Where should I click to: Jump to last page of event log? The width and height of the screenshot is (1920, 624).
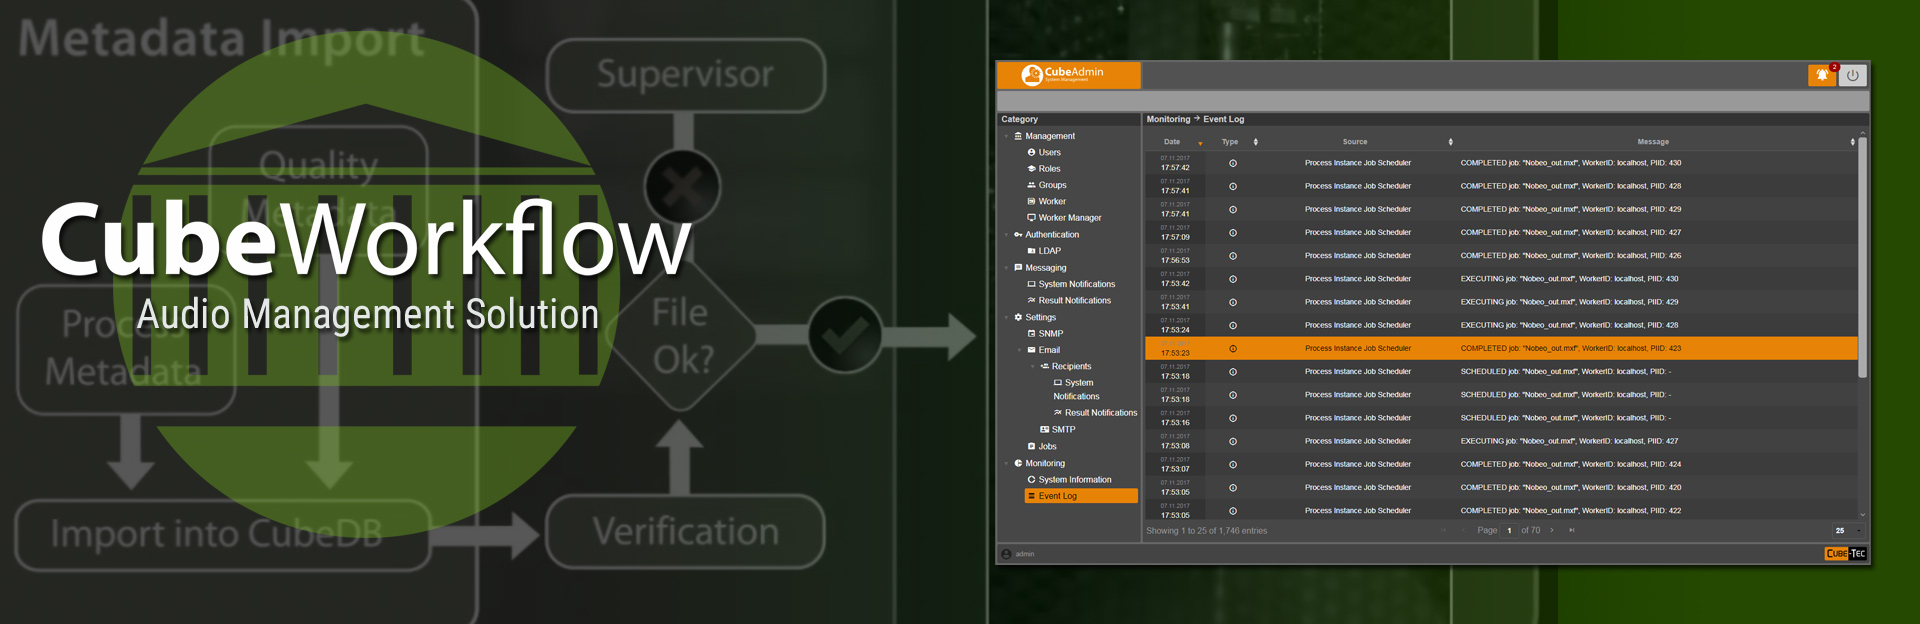pos(1572,531)
